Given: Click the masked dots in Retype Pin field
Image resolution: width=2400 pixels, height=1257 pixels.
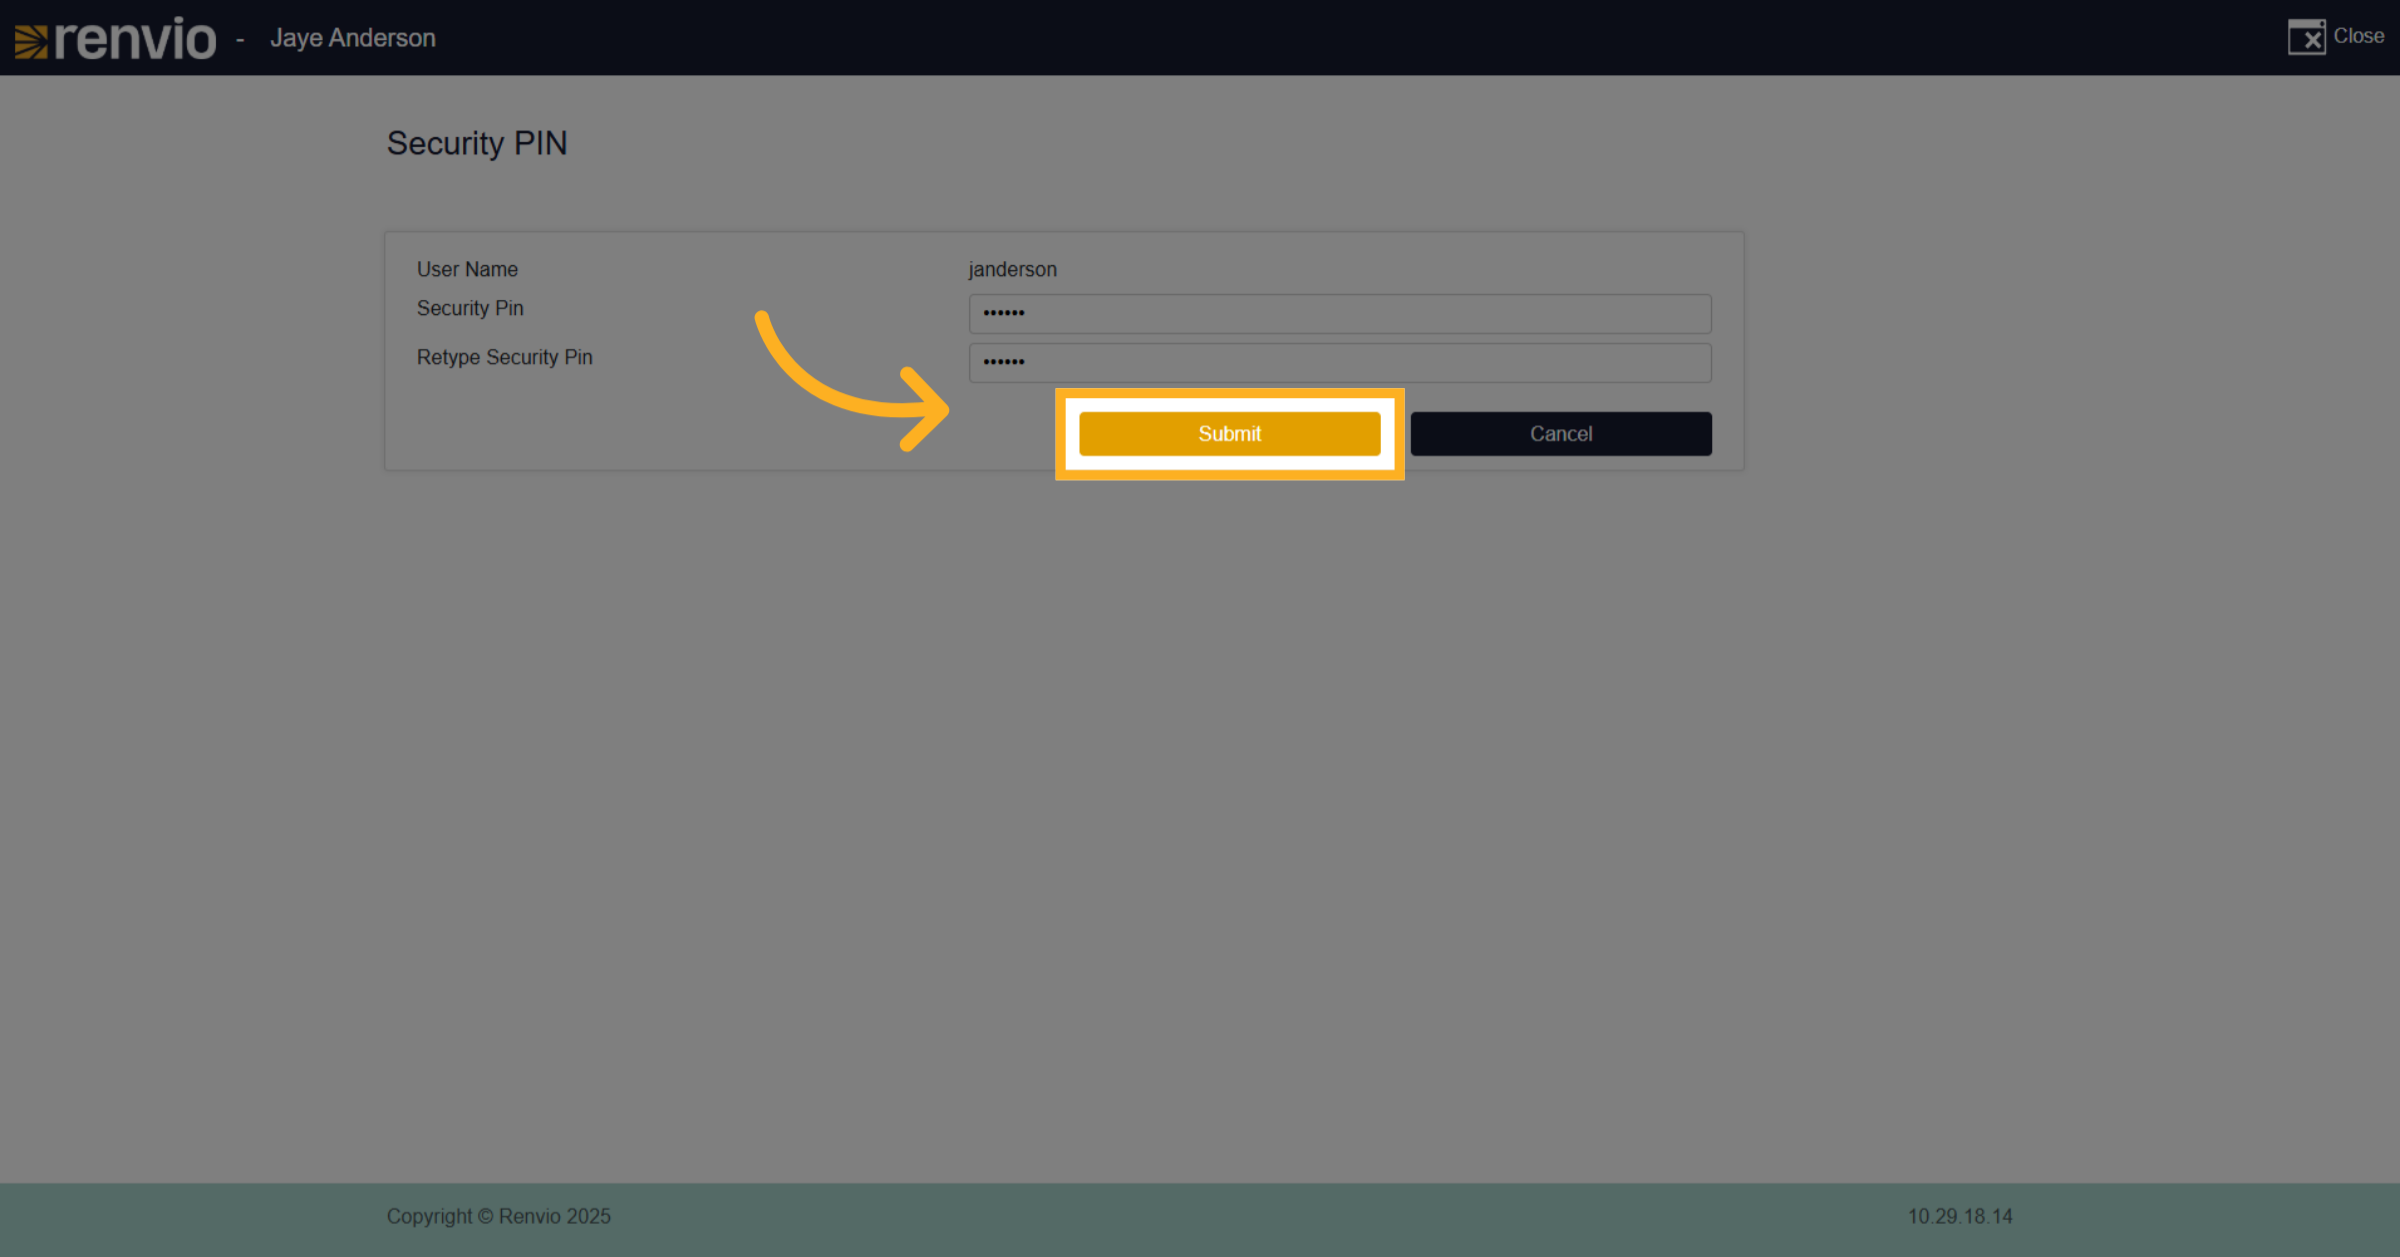Looking at the screenshot, I should click(1003, 362).
